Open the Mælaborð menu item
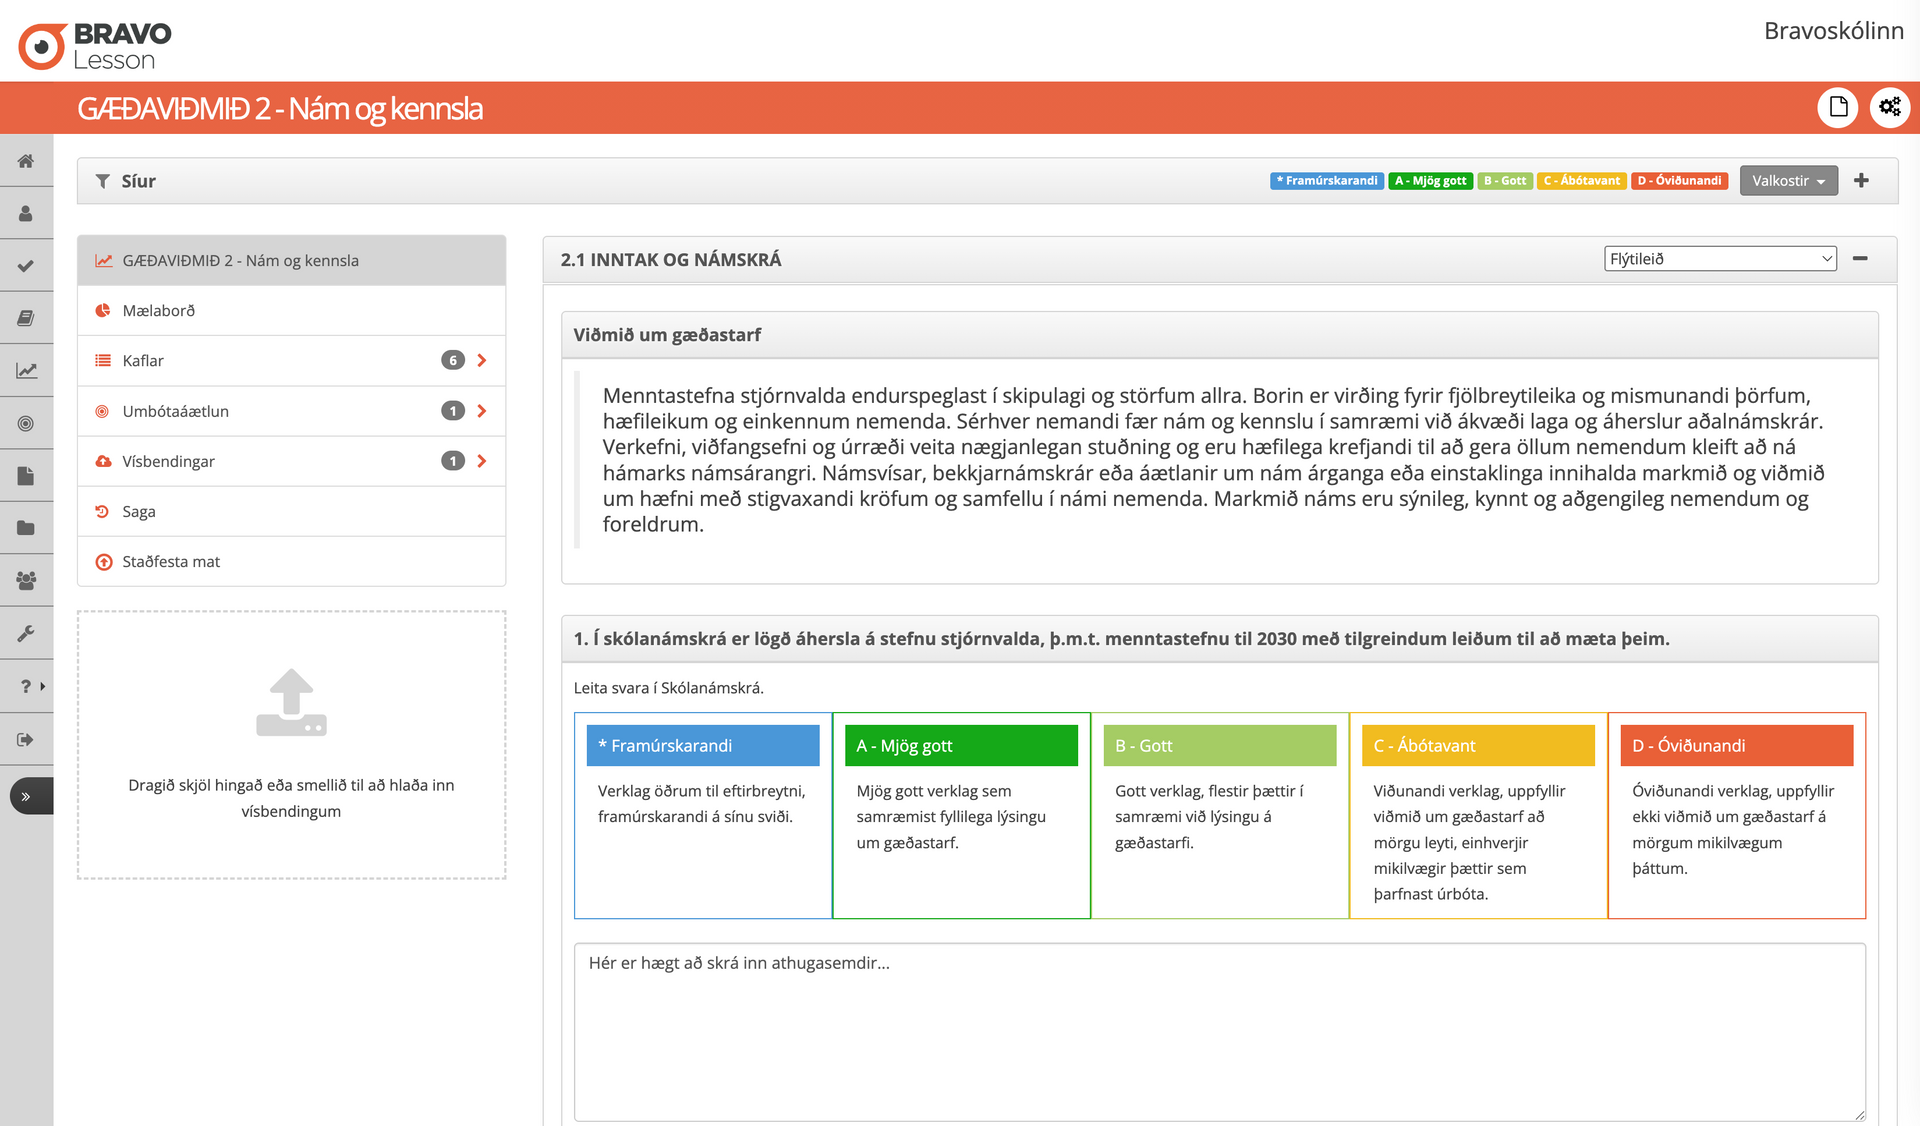Viewport: 1920px width, 1126px height. click(159, 311)
